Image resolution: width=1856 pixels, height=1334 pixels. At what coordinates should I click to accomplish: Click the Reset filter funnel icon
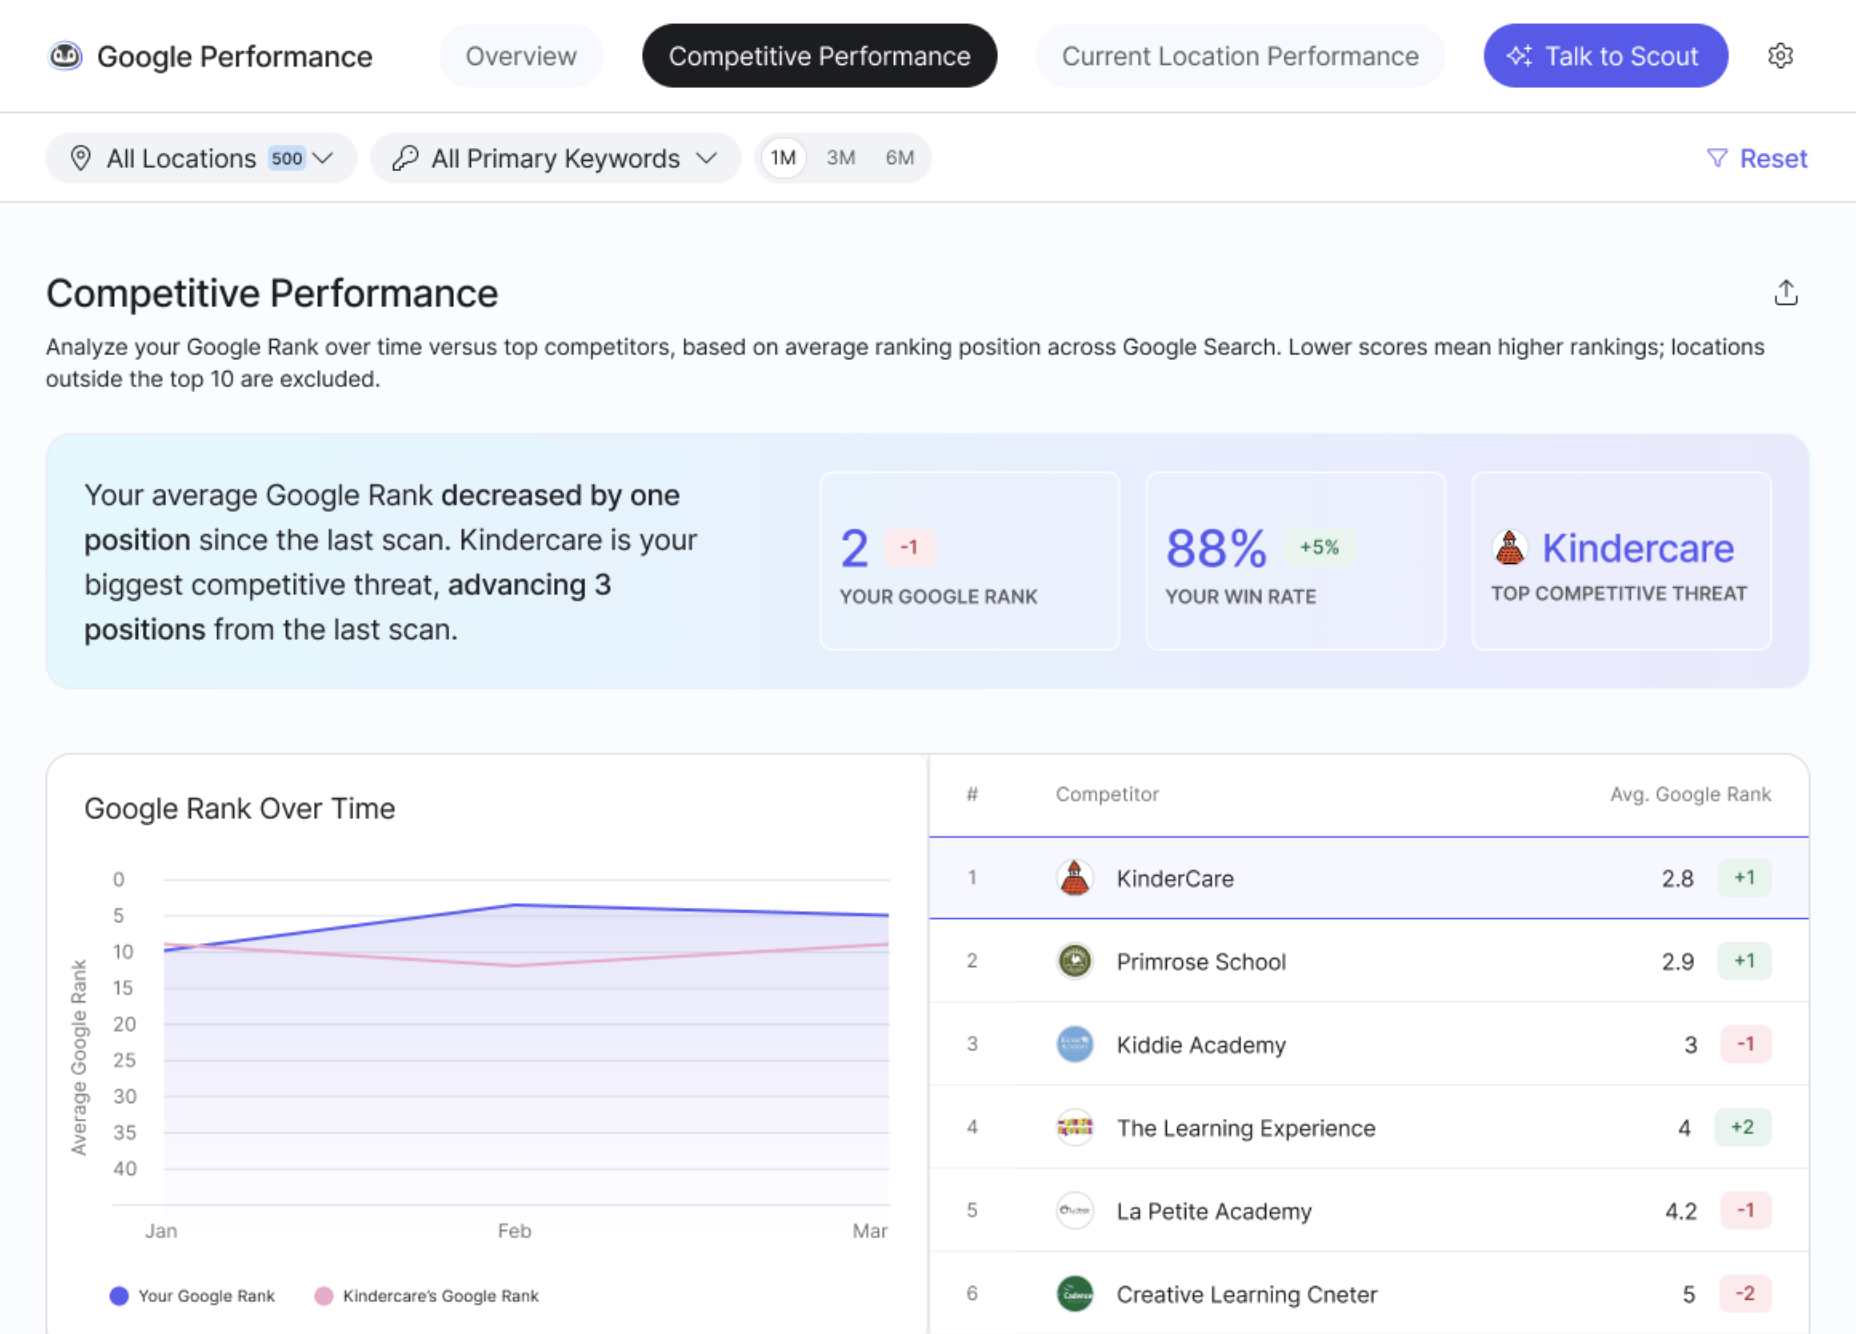(1717, 158)
